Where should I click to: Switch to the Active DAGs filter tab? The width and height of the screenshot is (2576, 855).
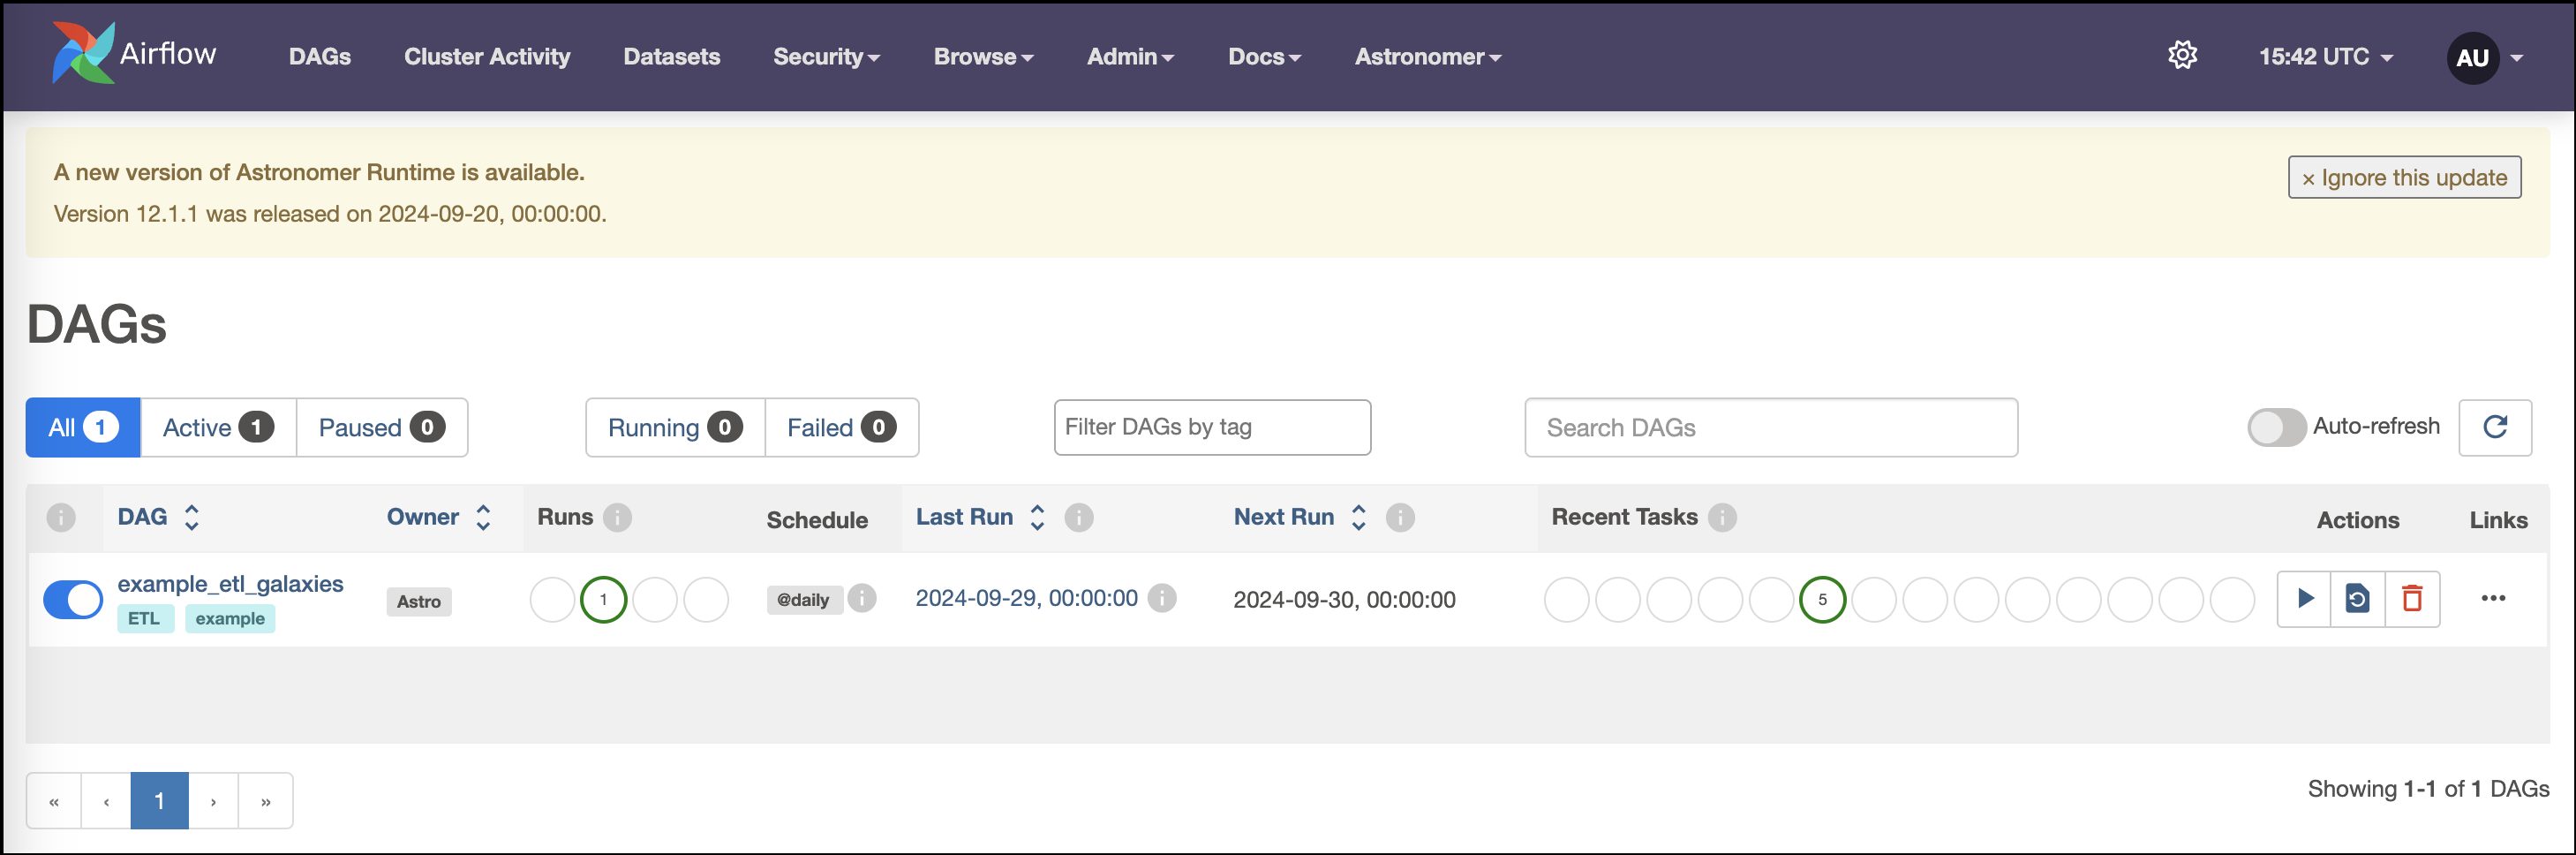click(x=217, y=427)
